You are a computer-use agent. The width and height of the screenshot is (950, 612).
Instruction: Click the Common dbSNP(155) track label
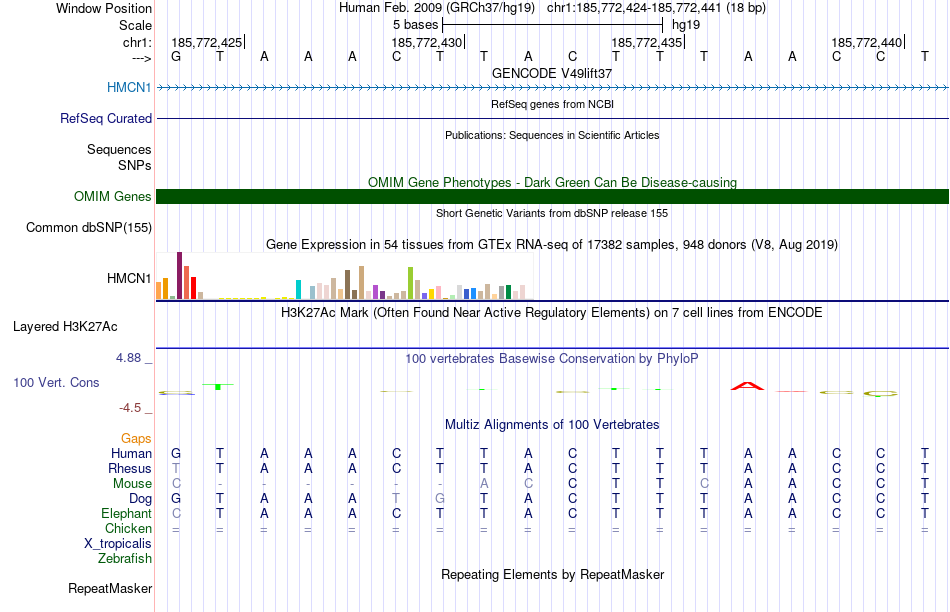[89, 227]
